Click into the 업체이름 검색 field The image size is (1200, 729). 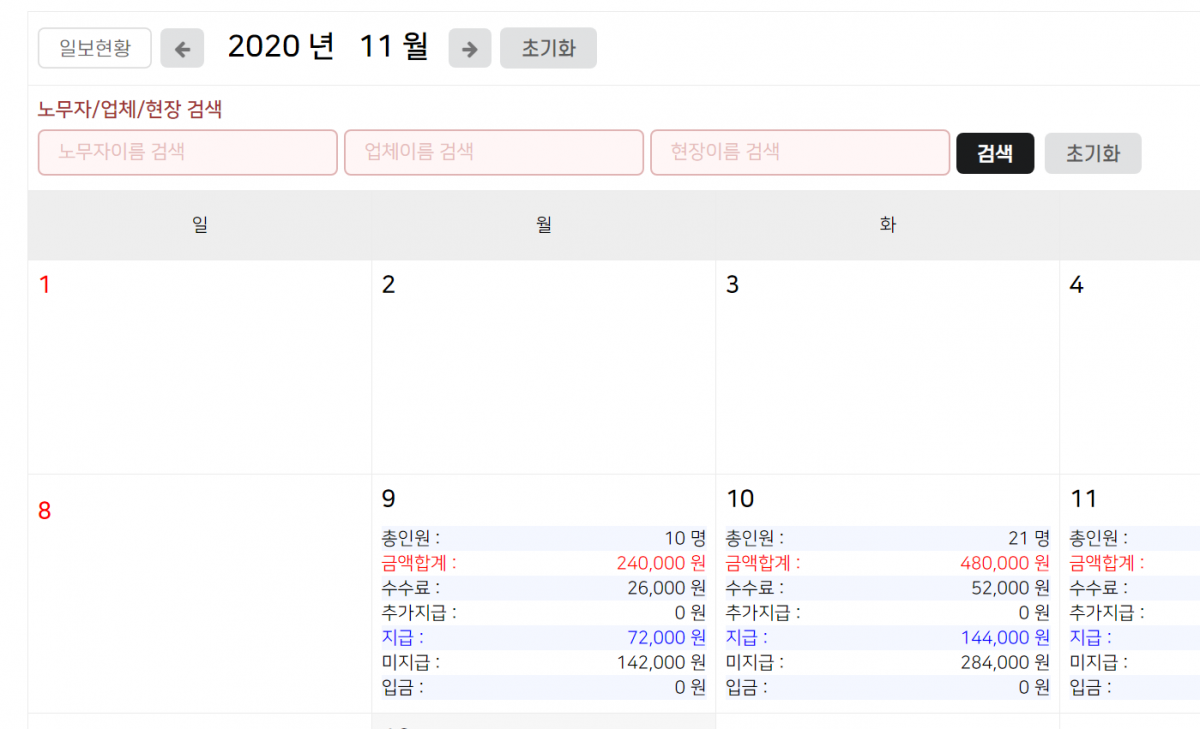(x=494, y=152)
